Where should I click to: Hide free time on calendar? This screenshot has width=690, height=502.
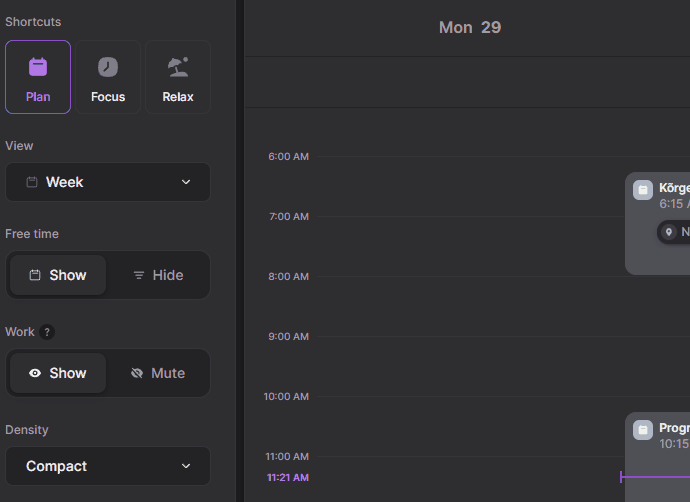tap(158, 275)
